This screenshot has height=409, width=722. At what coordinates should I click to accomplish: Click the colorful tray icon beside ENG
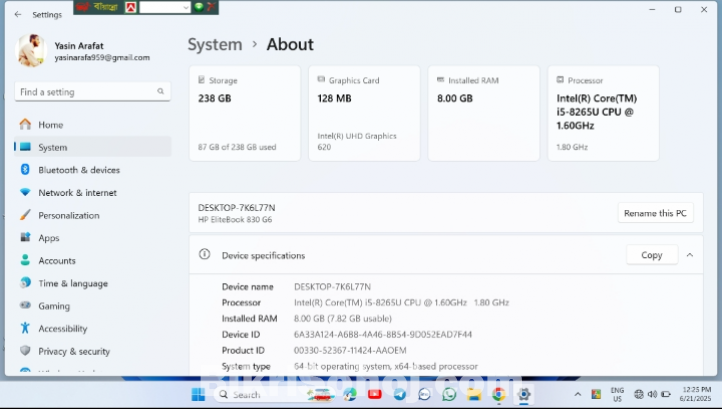(596, 394)
